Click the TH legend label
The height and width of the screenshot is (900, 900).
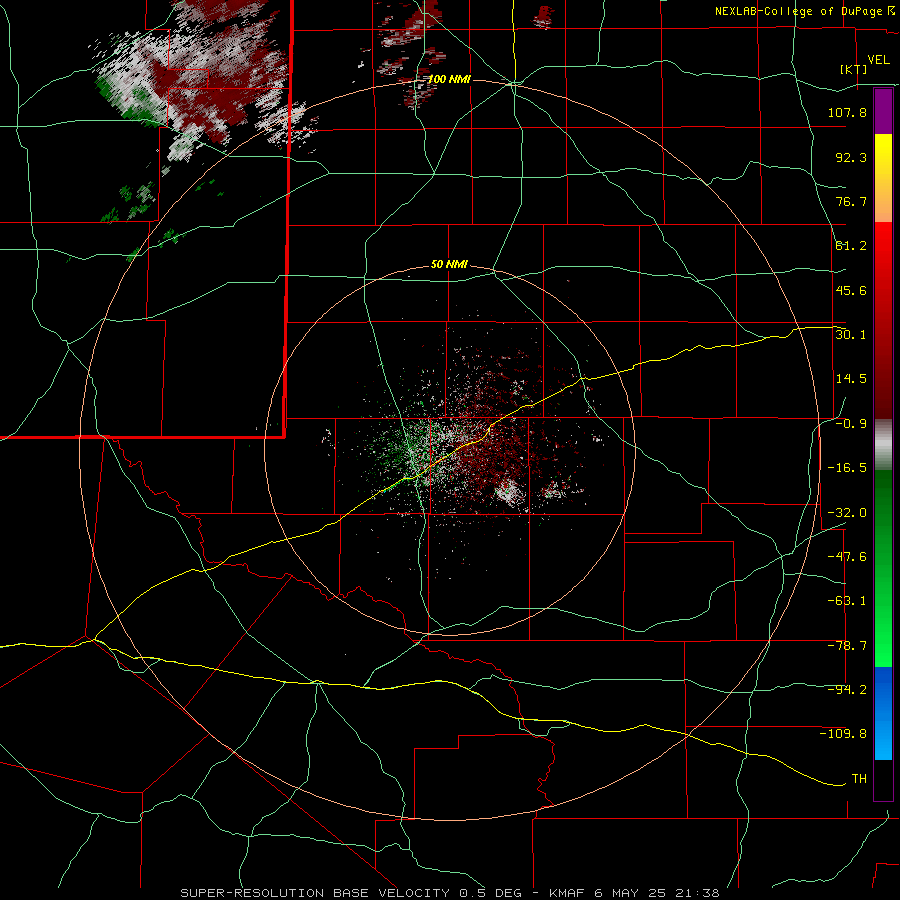coord(859,779)
